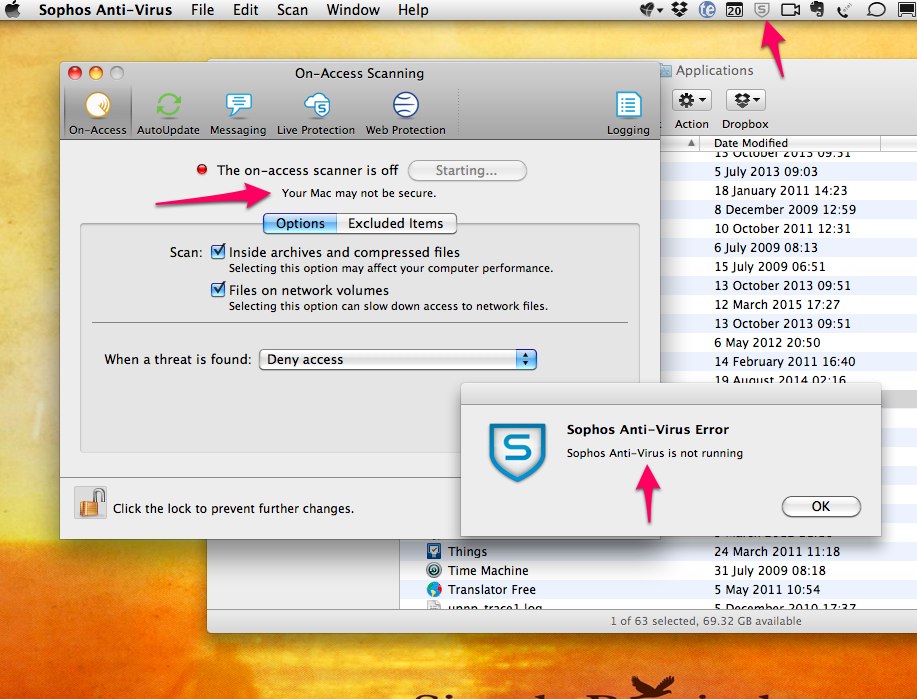Open the Evernote elephant menu bar icon
The width and height of the screenshot is (917, 699).
817,9
